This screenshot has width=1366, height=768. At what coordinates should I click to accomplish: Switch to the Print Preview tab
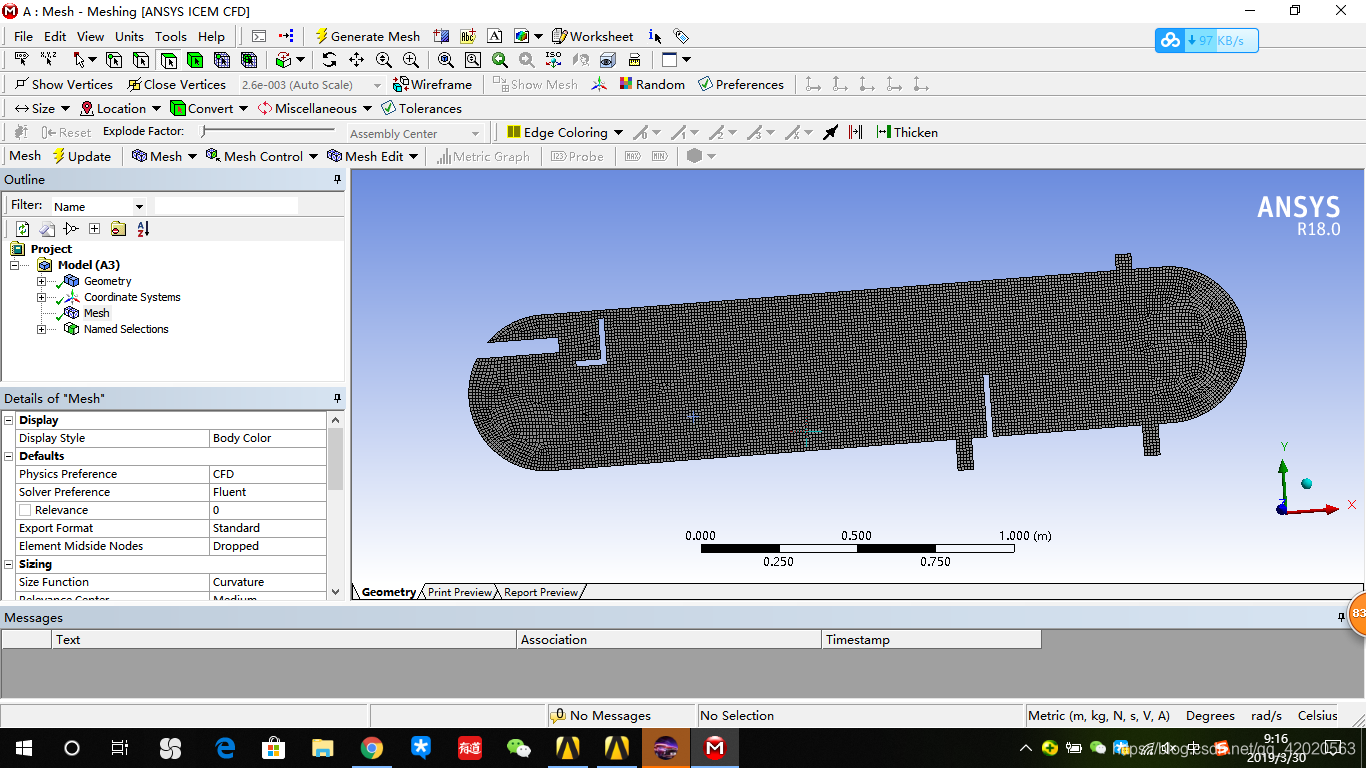click(x=460, y=592)
